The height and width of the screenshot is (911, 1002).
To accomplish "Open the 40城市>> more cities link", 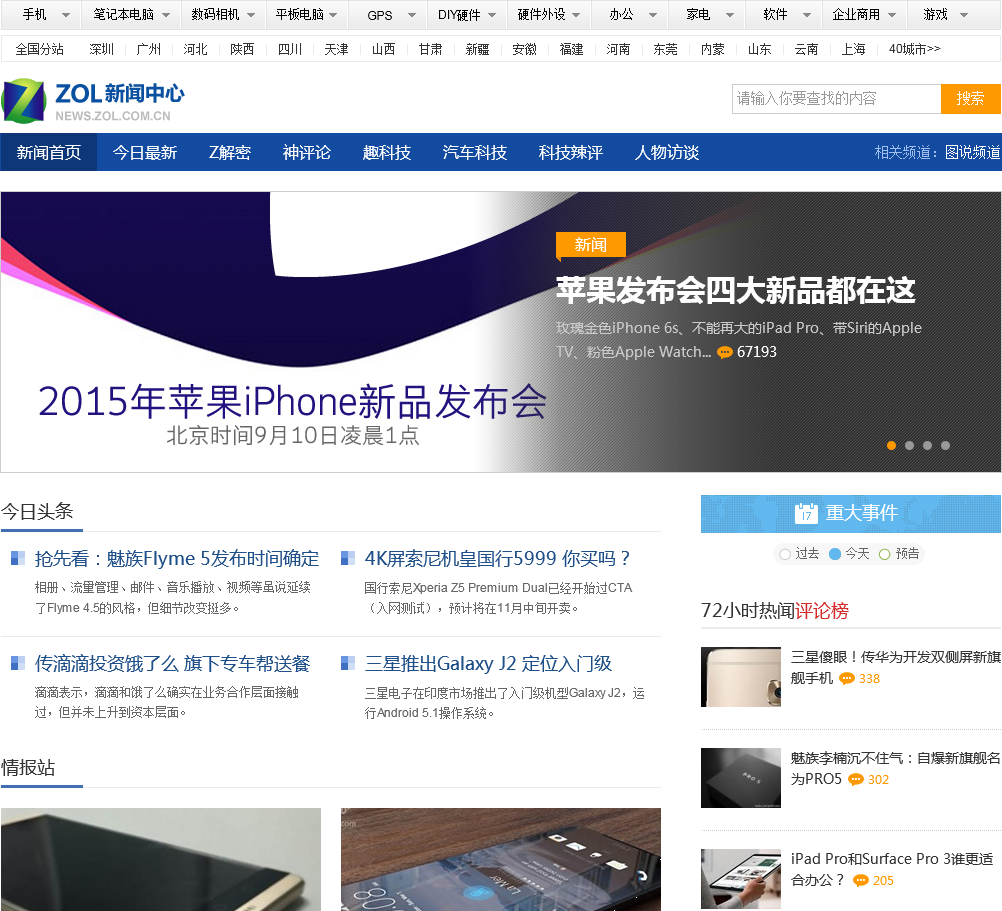I will pos(914,49).
